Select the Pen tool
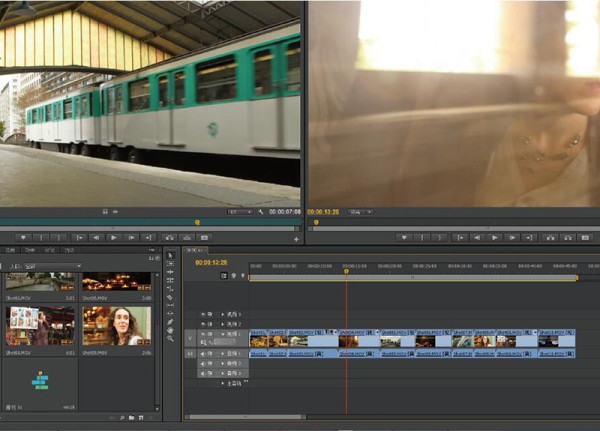The height and width of the screenshot is (431, 600). point(171,322)
